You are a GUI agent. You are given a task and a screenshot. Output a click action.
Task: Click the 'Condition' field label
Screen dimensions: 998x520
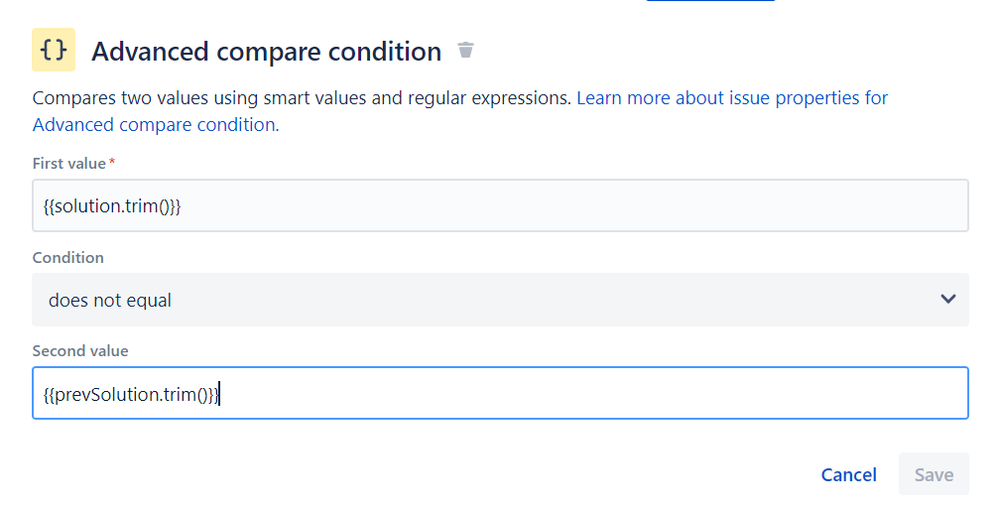(68, 258)
